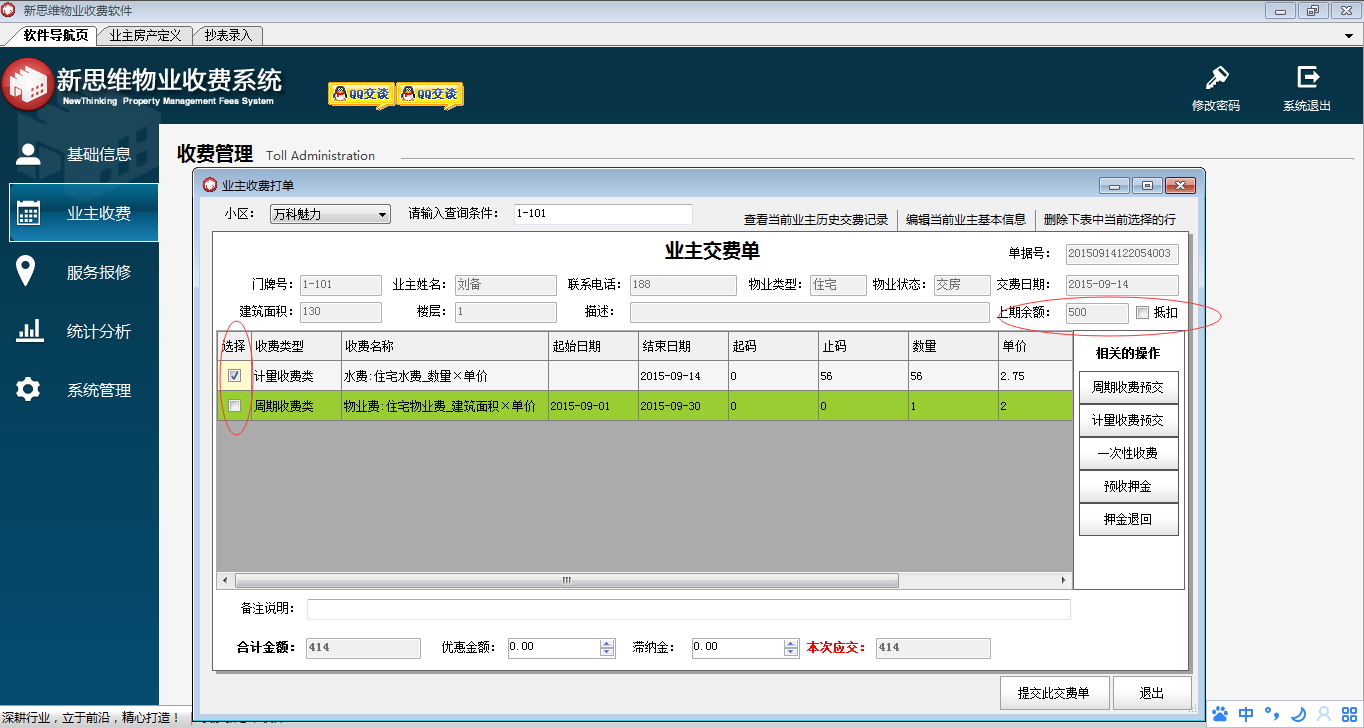Click 编辑当前业主基本信息

966,219
